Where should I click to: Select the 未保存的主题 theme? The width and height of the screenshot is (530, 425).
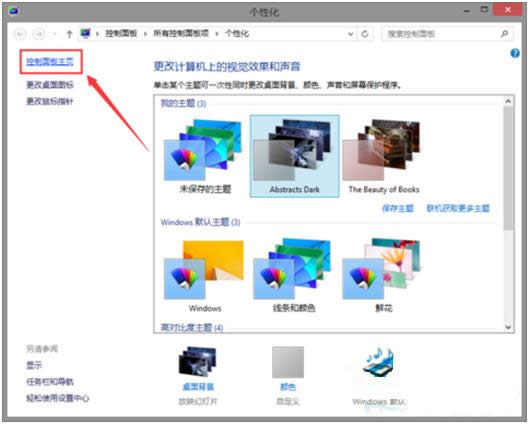pos(204,156)
